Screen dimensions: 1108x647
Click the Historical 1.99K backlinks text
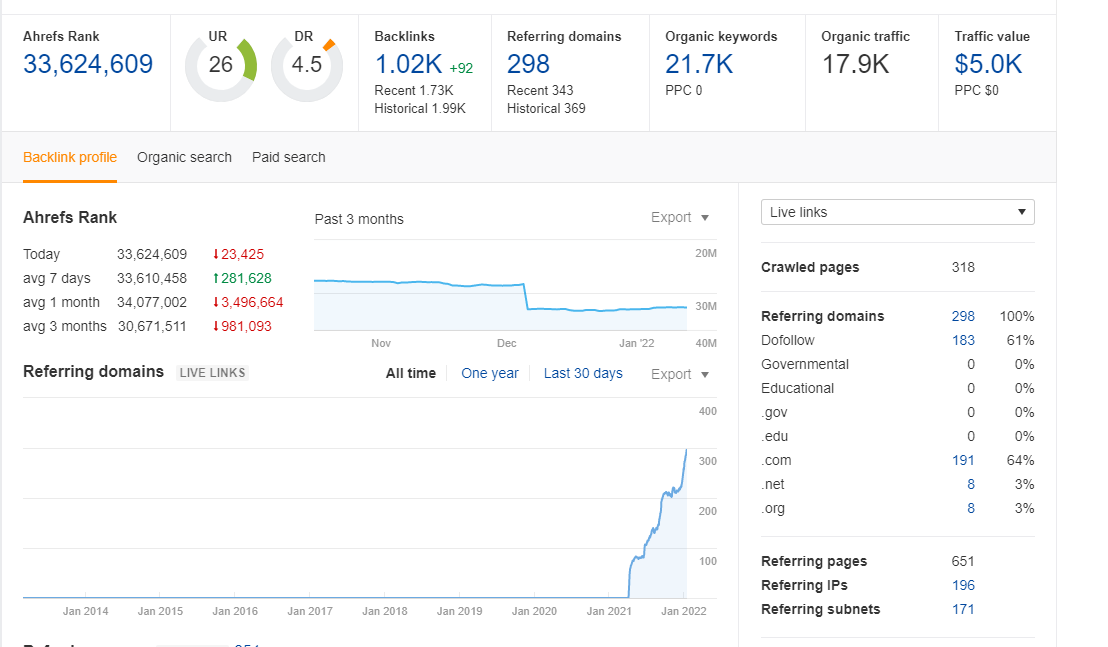click(x=420, y=109)
